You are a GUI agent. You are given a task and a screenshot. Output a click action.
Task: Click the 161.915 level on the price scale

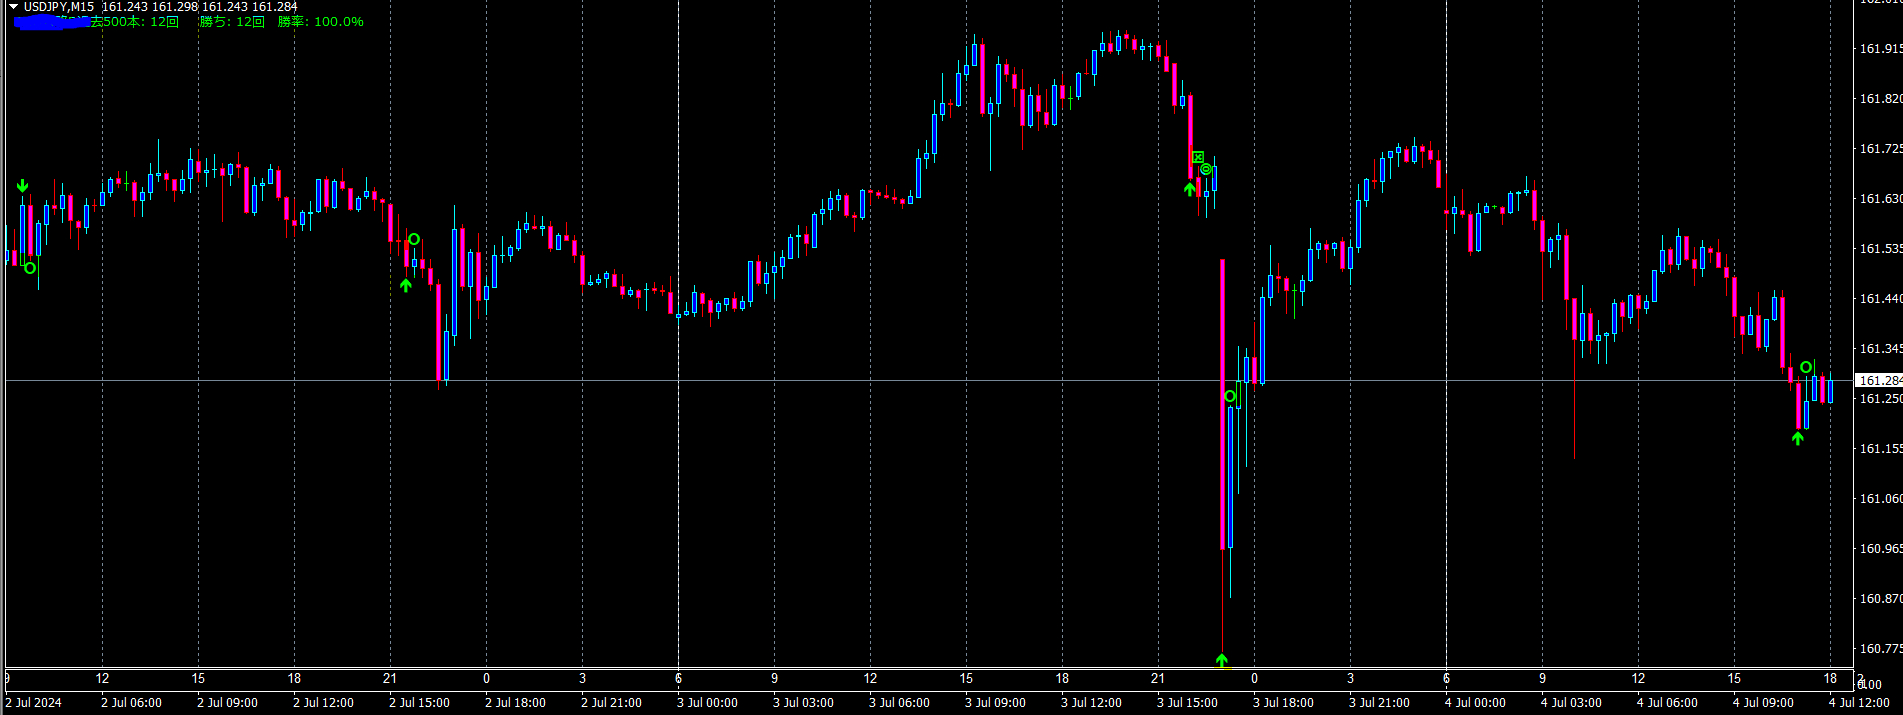click(x=1880, y=48)
